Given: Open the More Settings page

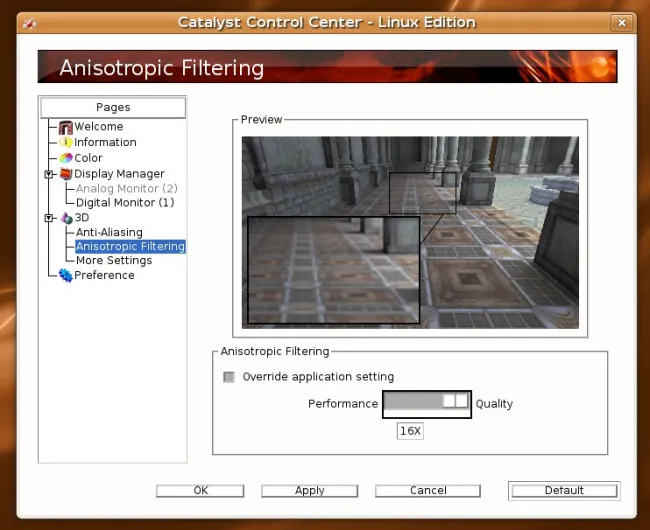Looking at the screenshot, I should point(114,260).
